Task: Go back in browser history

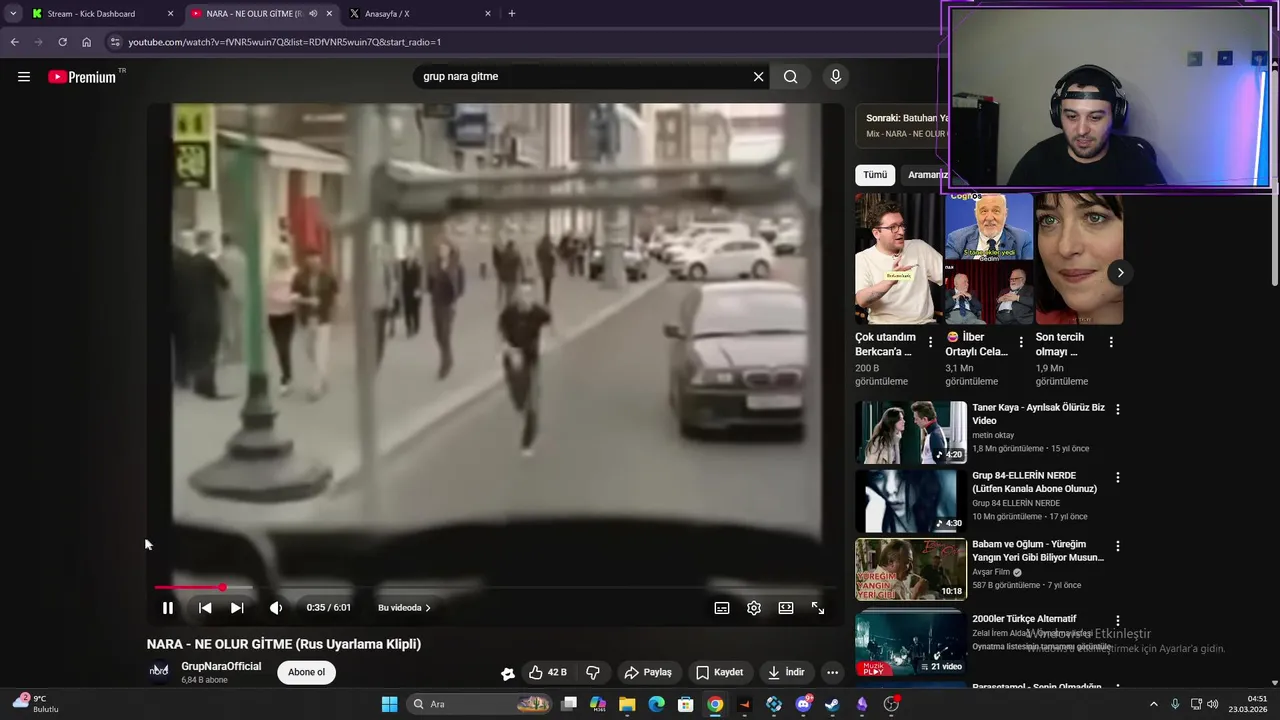Action: [x=14, y=42]
